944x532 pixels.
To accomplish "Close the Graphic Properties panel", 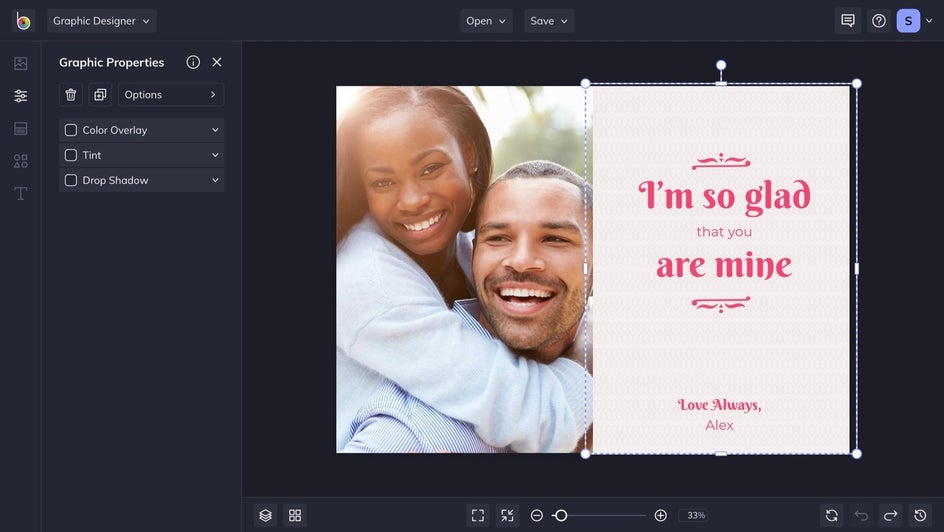I will tap(217, 62).
